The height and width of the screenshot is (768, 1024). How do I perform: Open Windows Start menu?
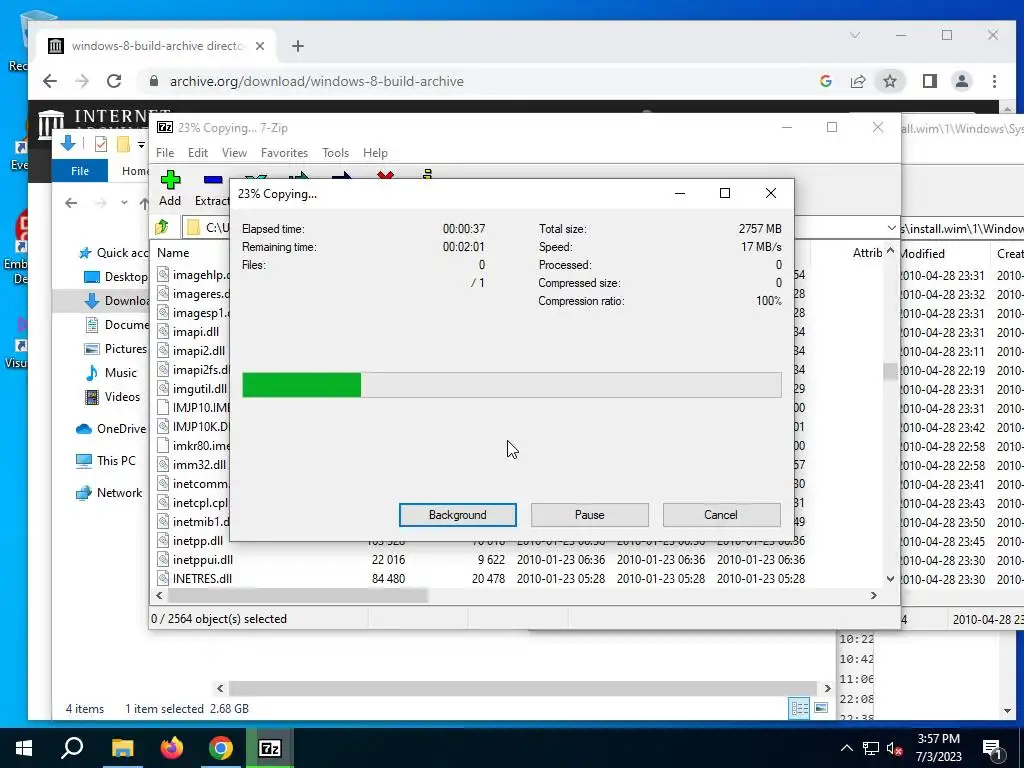click(24, 748)
